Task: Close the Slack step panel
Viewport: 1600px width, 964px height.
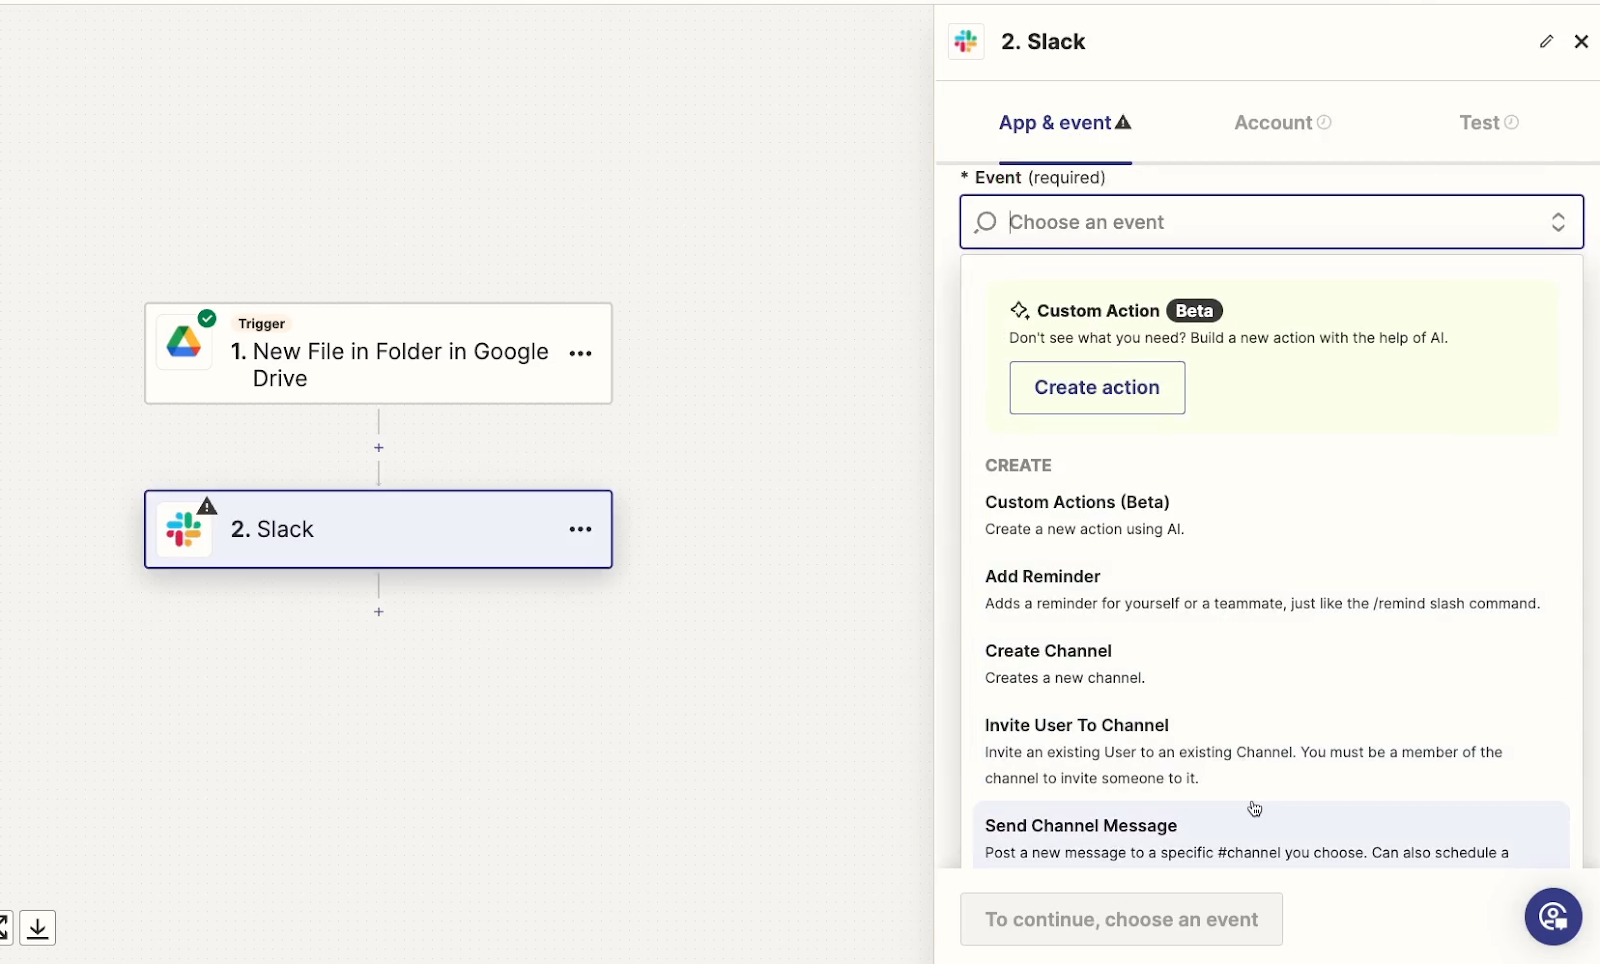Action: click(x=1581, y=41)
